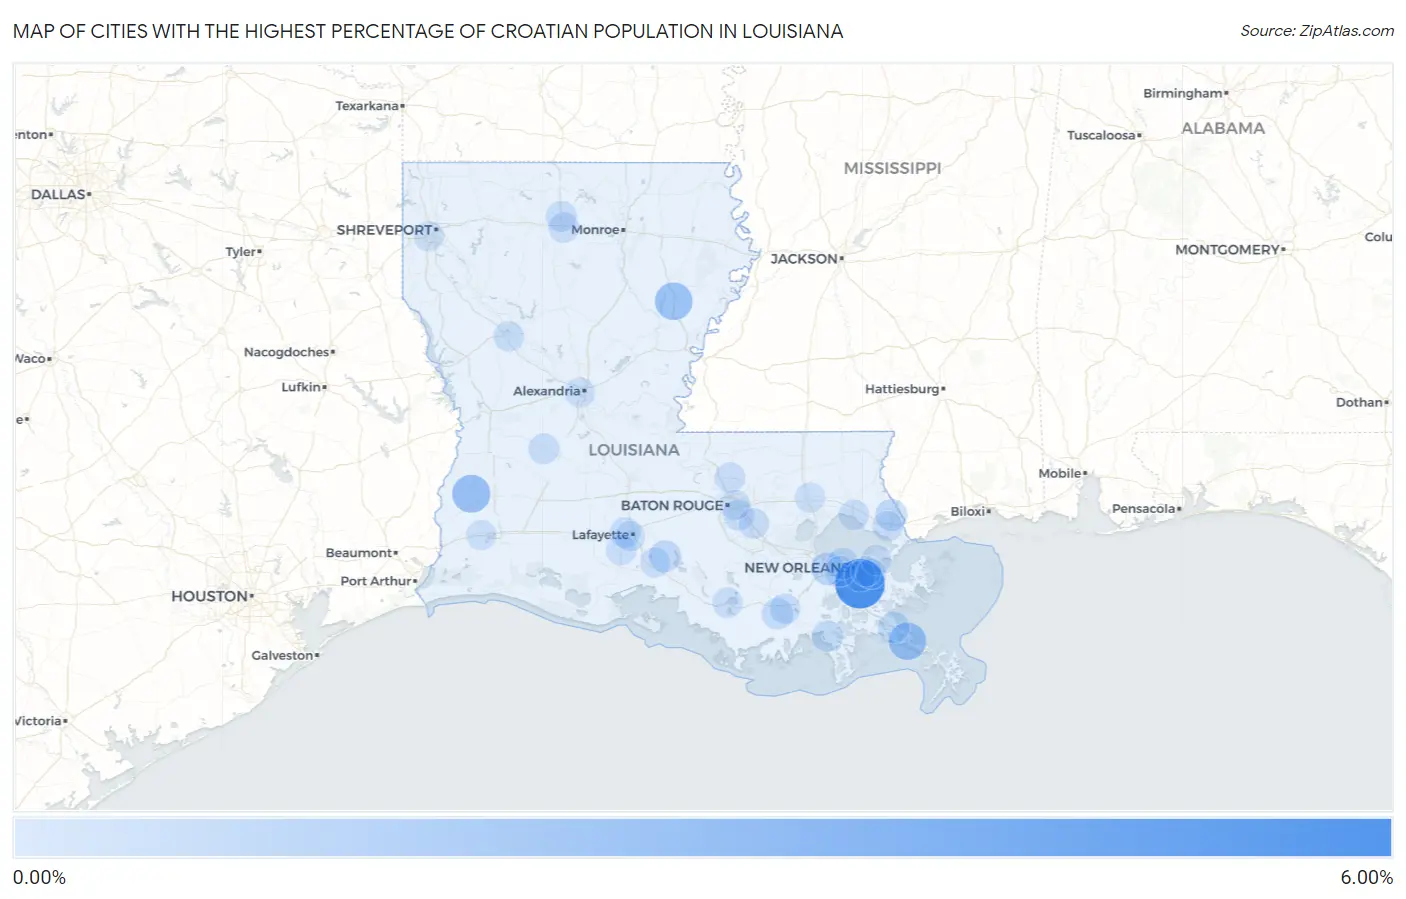The image size is (1406, 899).
Task: Click the HOUSTON city label
Action: 209,596
